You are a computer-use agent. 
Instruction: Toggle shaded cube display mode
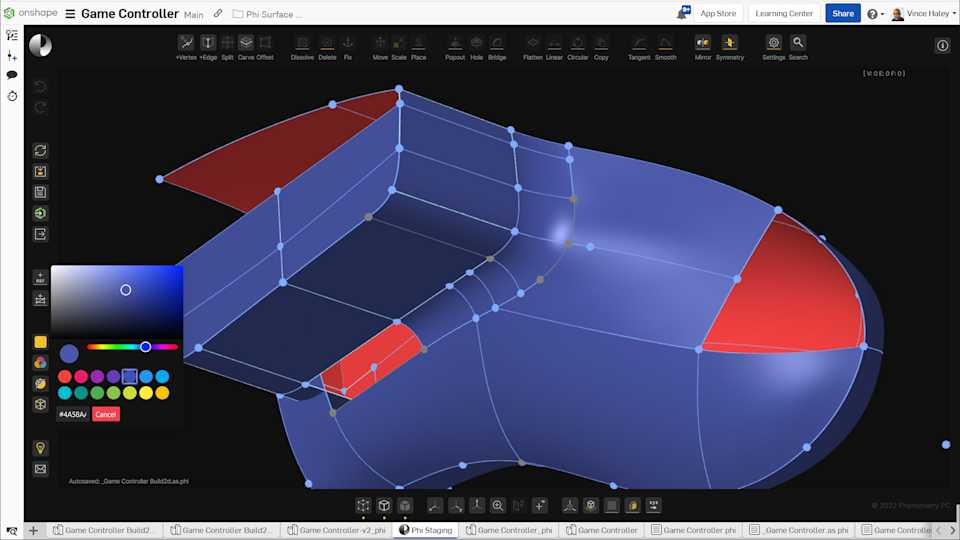point(405,505)
